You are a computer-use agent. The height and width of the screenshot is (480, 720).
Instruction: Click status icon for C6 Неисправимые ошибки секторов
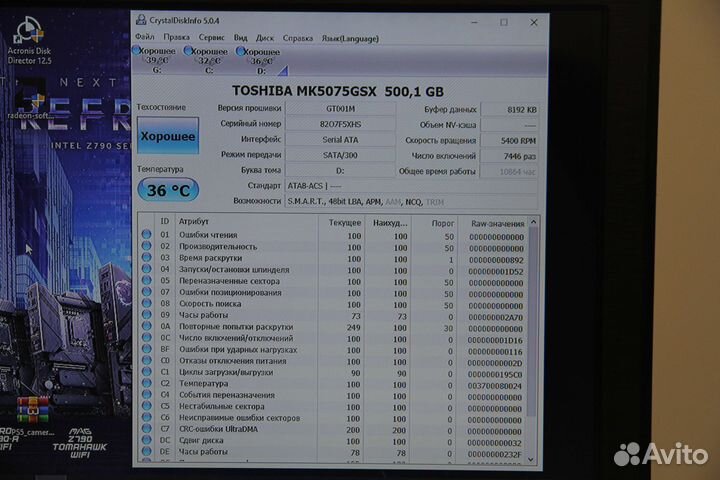click(146, 417)
